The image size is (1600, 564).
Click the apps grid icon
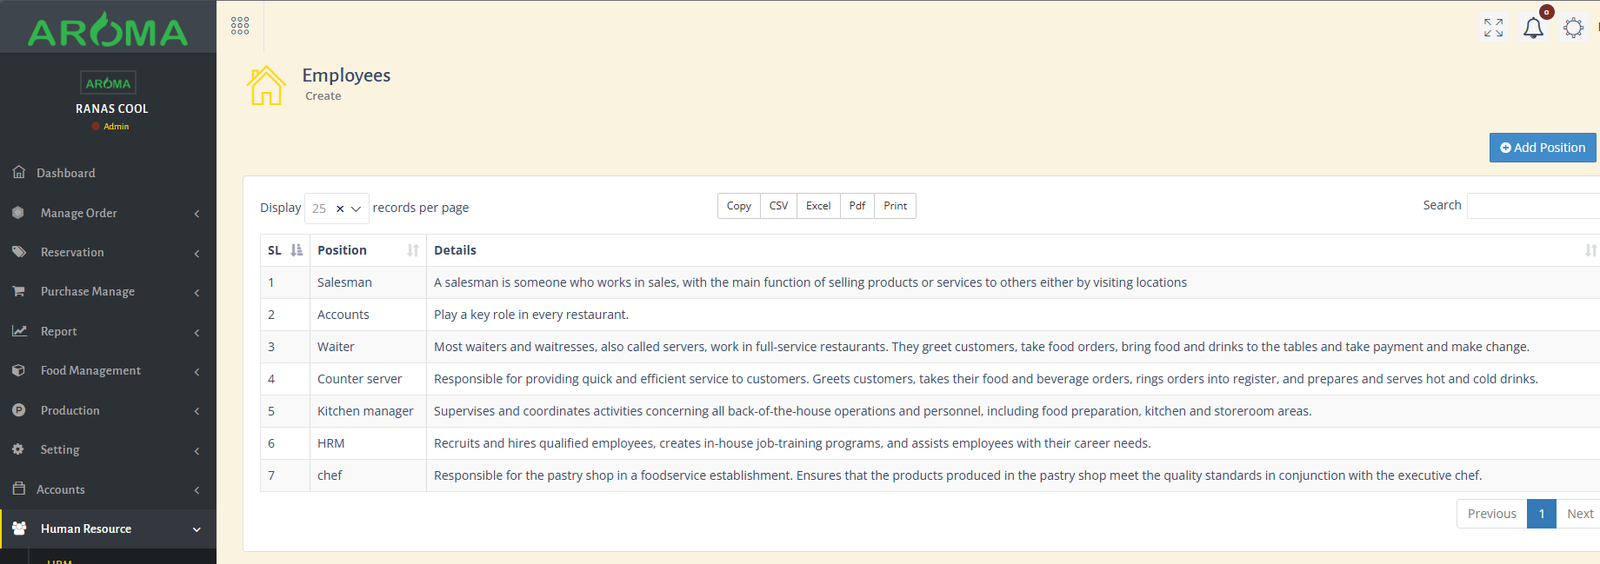(x=240, y=26)
